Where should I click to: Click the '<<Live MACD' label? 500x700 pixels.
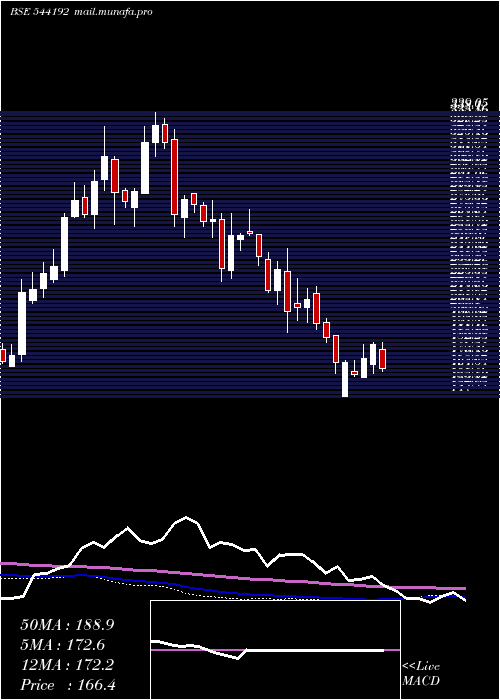421,674
